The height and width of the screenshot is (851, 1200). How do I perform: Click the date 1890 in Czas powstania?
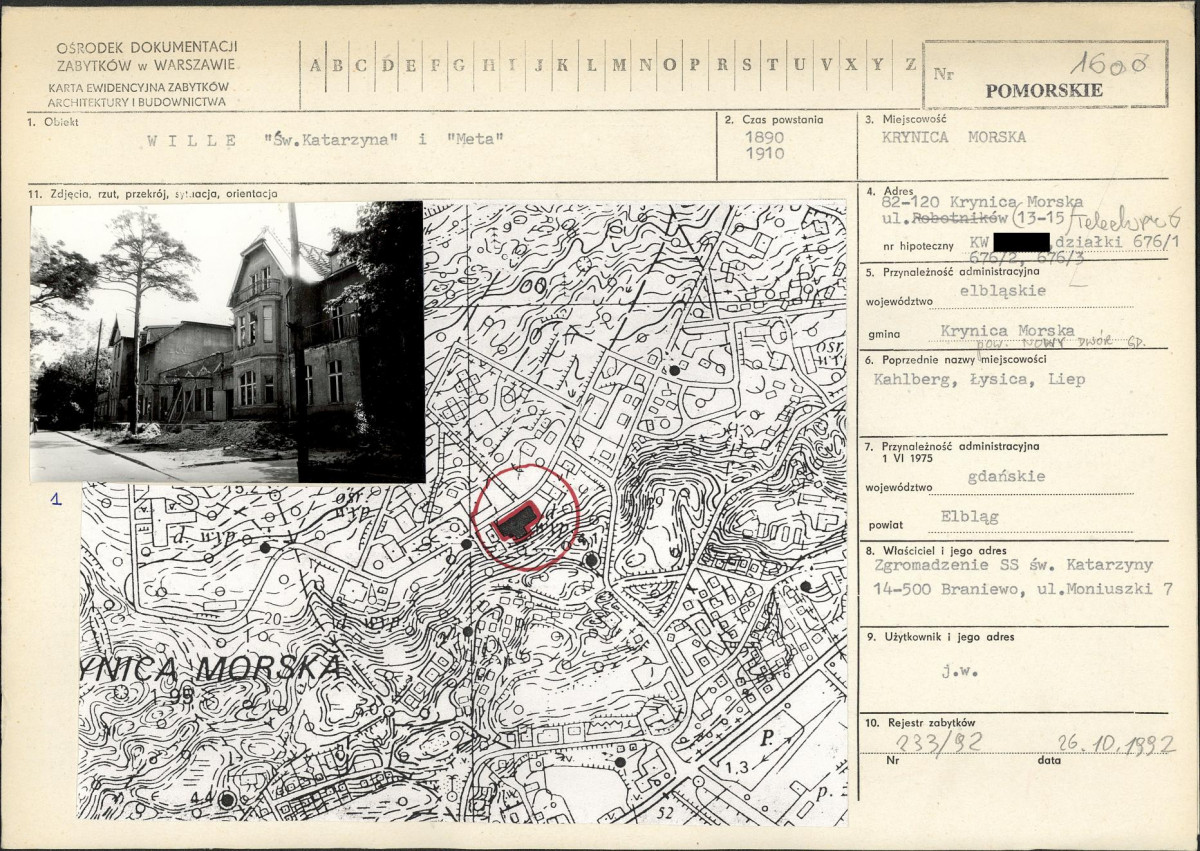pyautogui.click(x=765, y=137)
